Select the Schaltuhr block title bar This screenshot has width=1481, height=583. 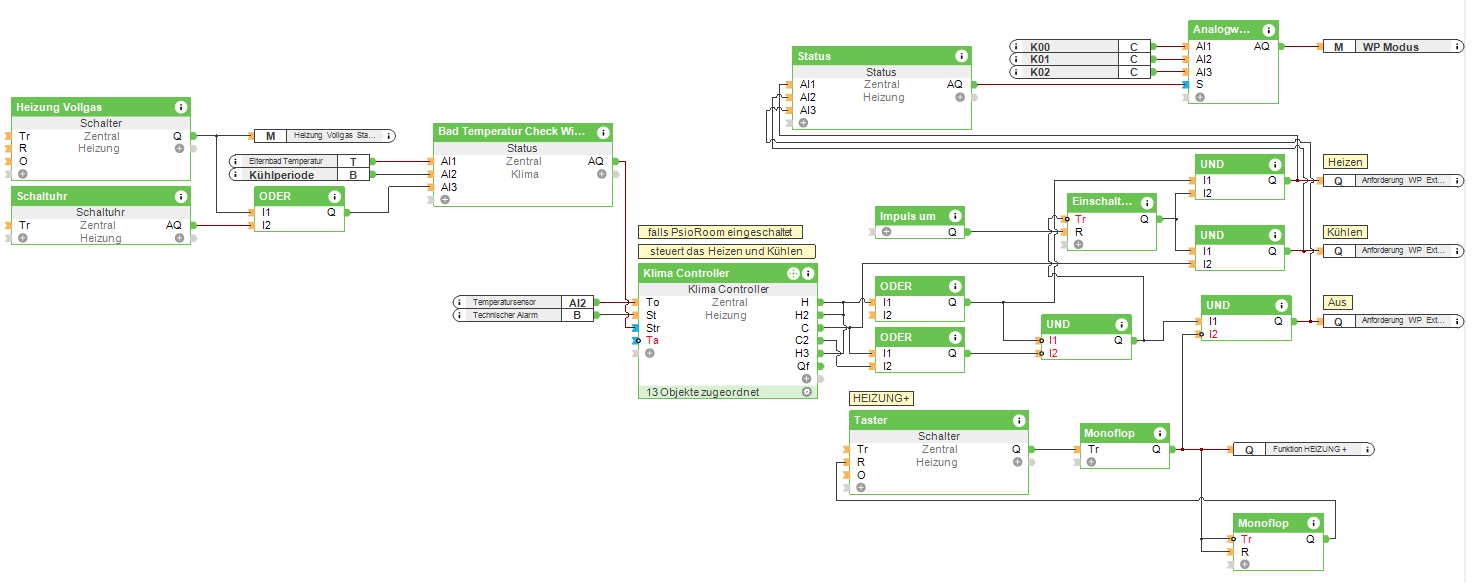point(101,197)
